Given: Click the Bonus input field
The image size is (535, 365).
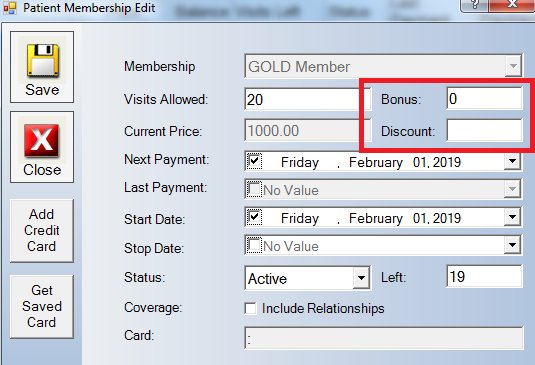Looking at the screenshot, I should 484,99.
